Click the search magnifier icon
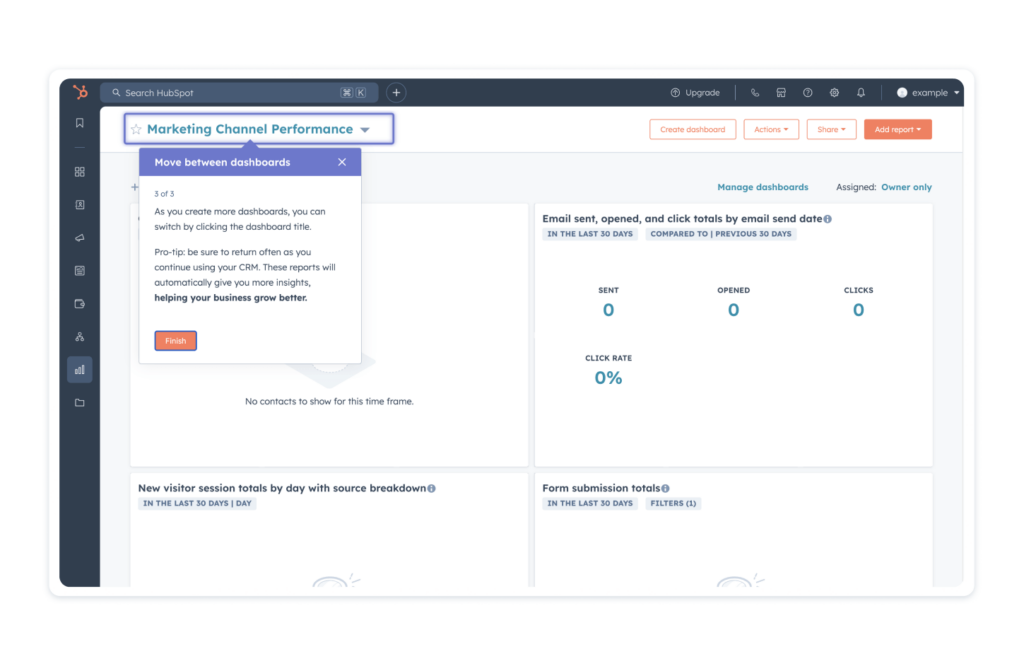Screen dimensions: 1024x666 coord(116,93)
